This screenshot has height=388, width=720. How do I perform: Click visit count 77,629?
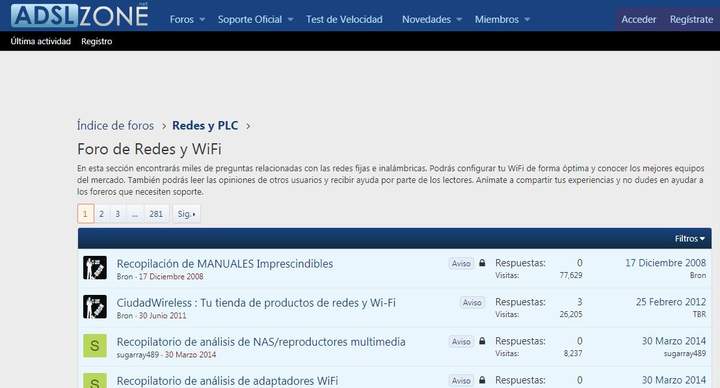(571, 276)
